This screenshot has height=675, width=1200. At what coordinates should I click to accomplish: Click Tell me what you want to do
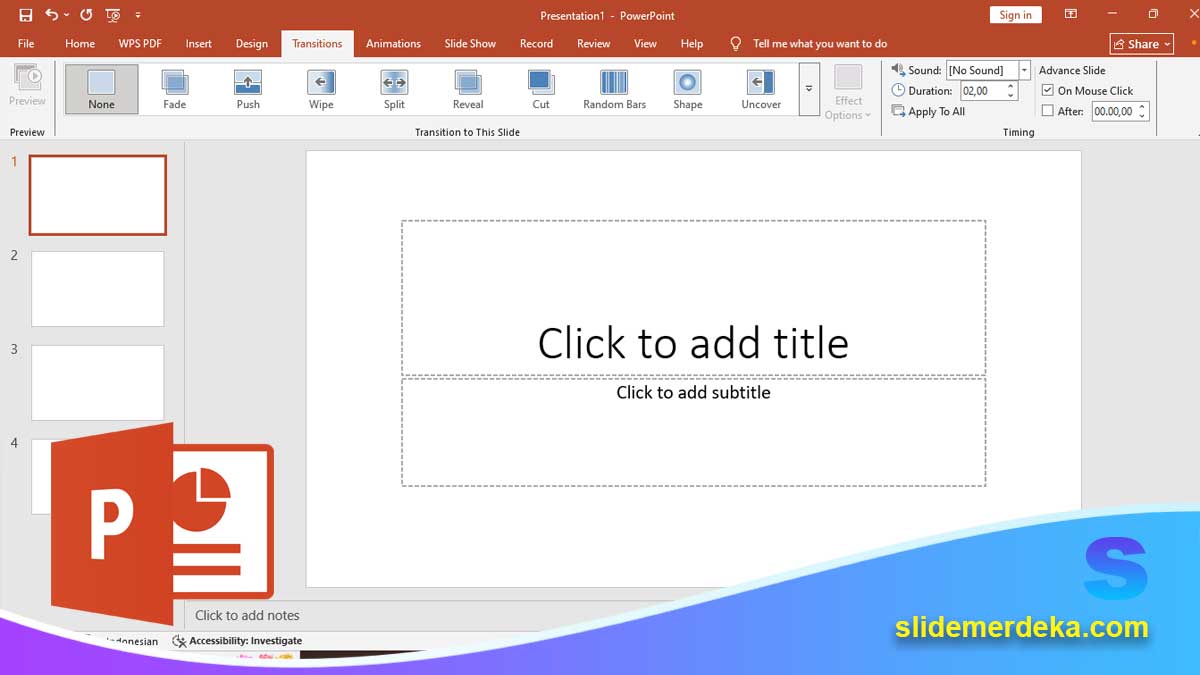click(x=820, y=44)
